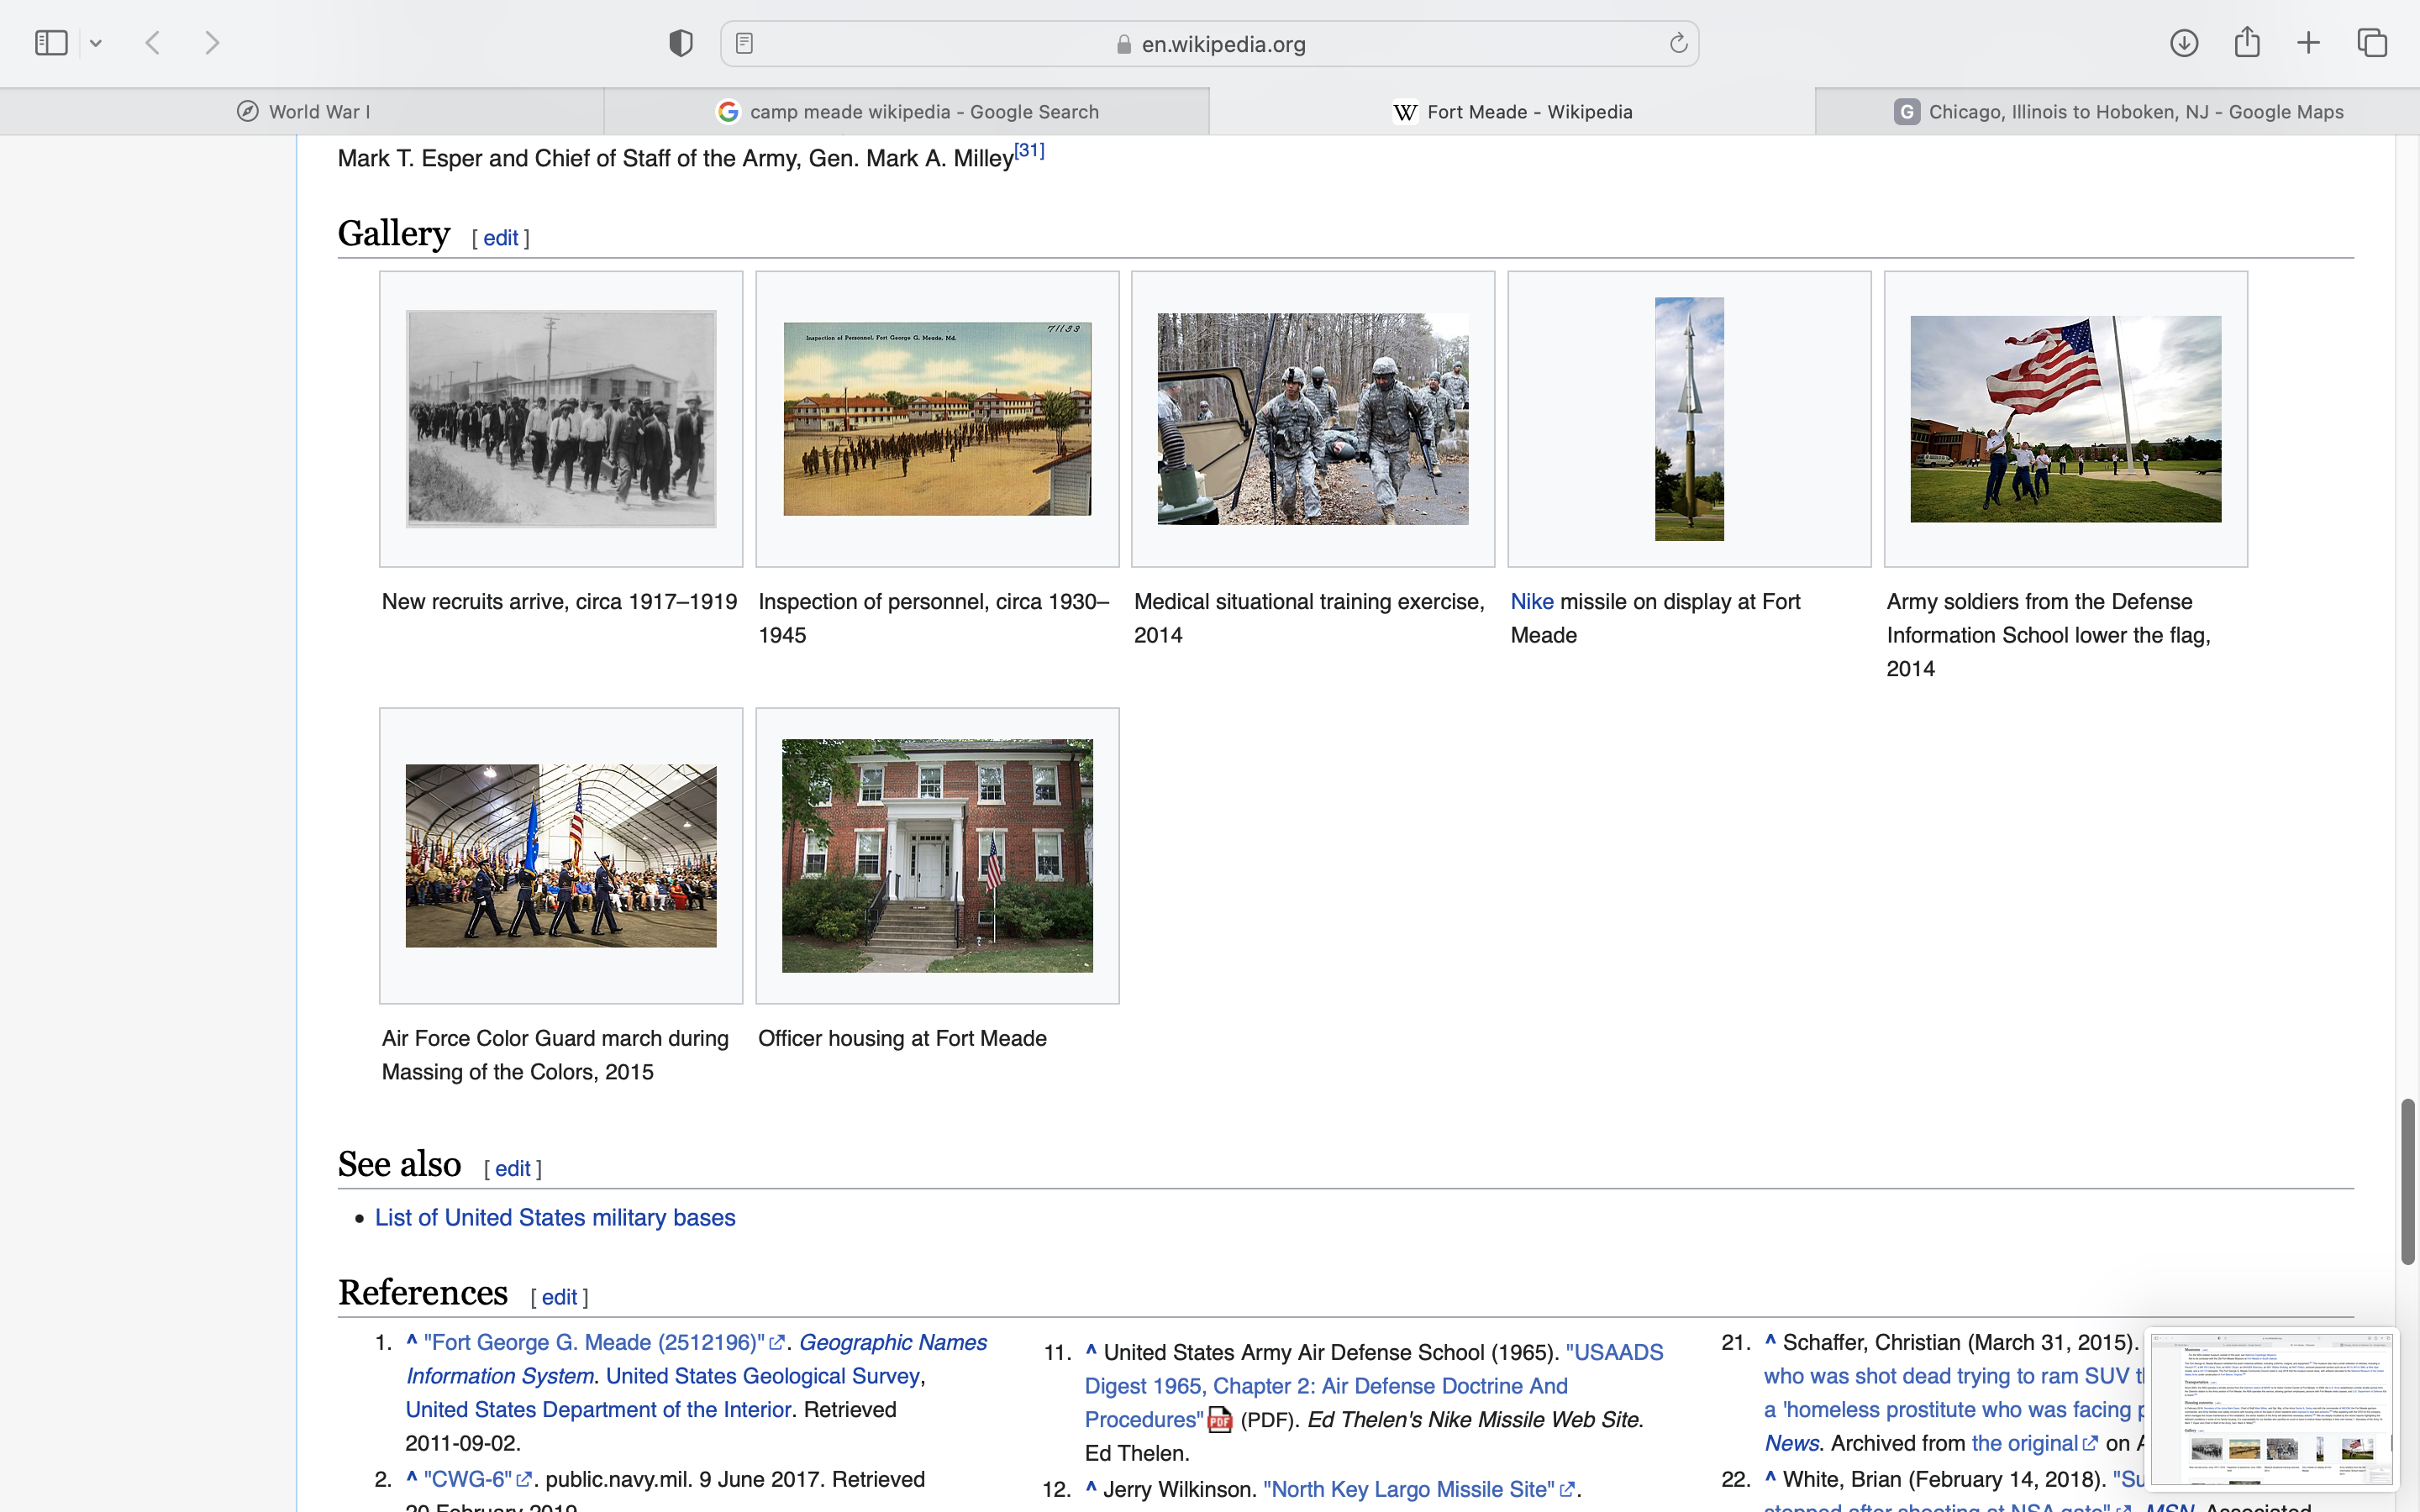This screenshot has width=2420, height=1512.
Task: Reload the page with refresh icon
Action: click(1678, 43)
